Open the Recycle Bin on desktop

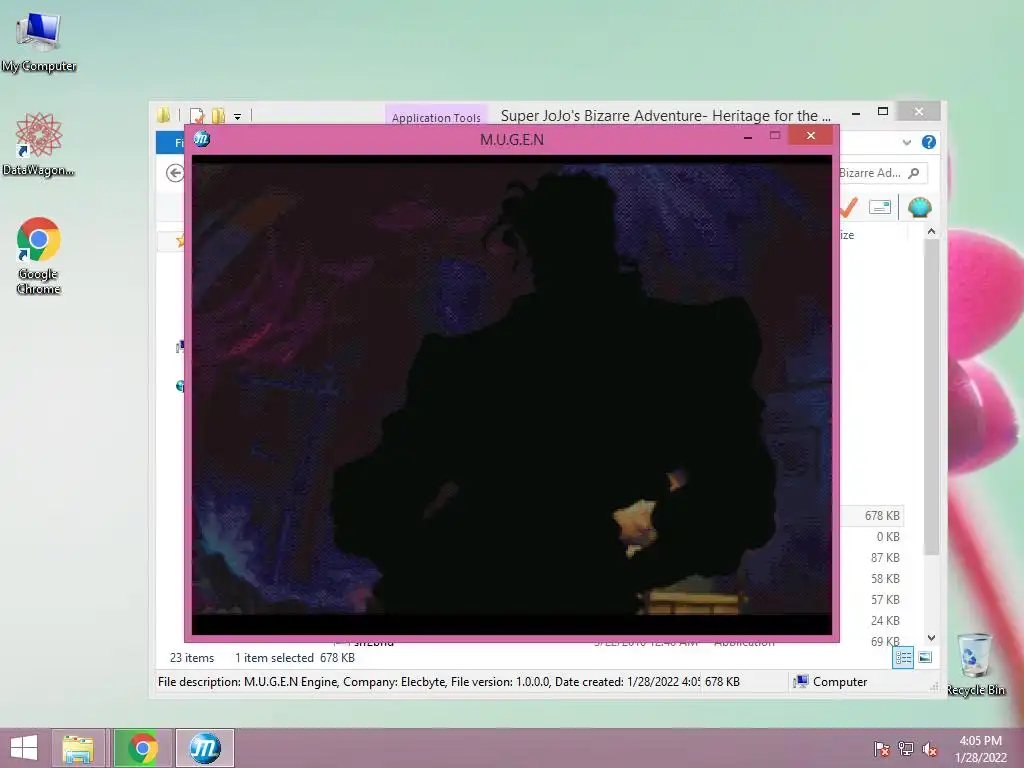point(976,664)
